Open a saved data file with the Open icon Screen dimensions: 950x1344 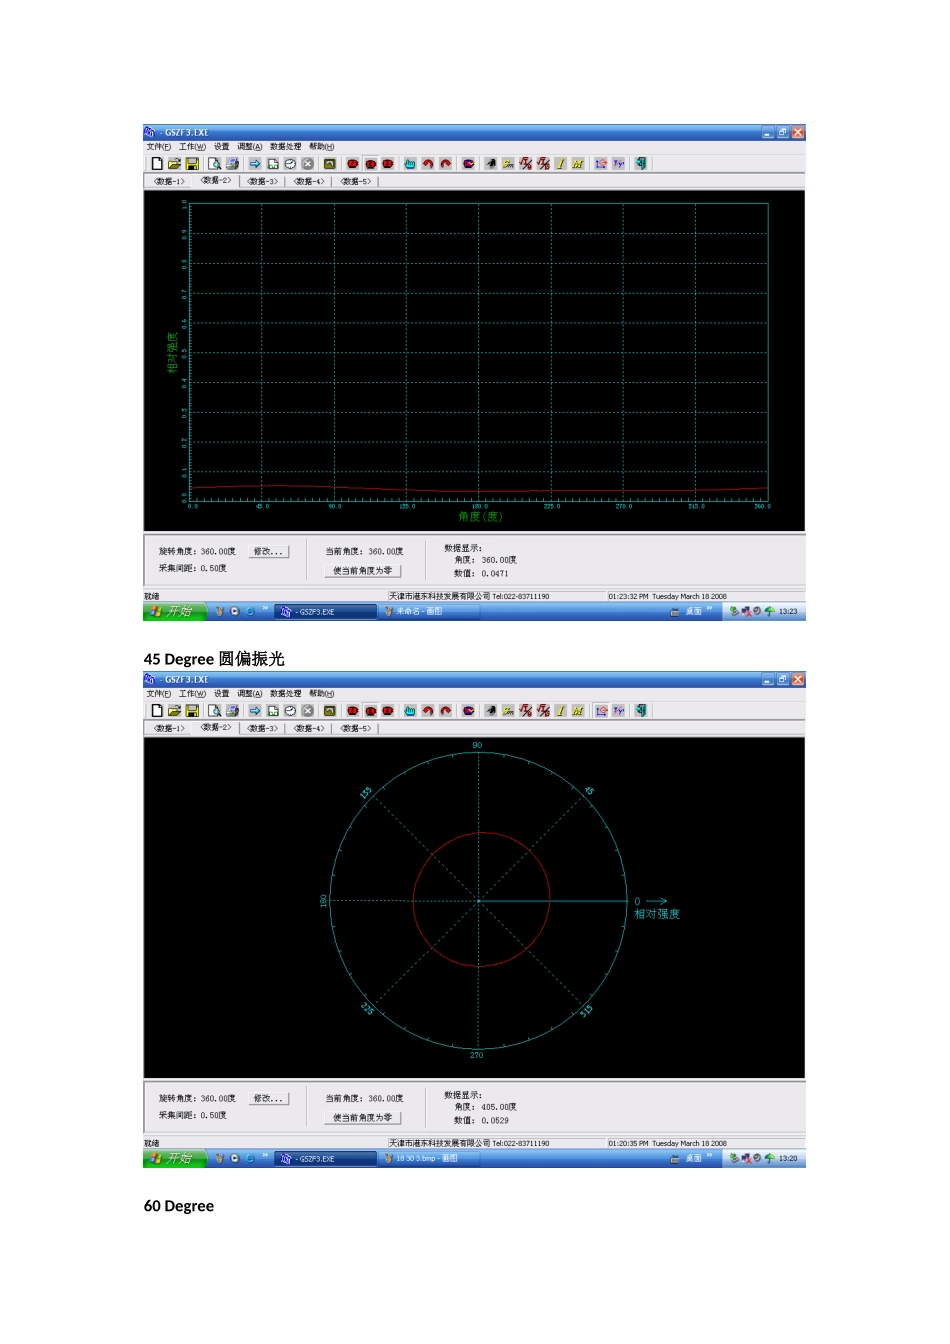coord(173,163)
